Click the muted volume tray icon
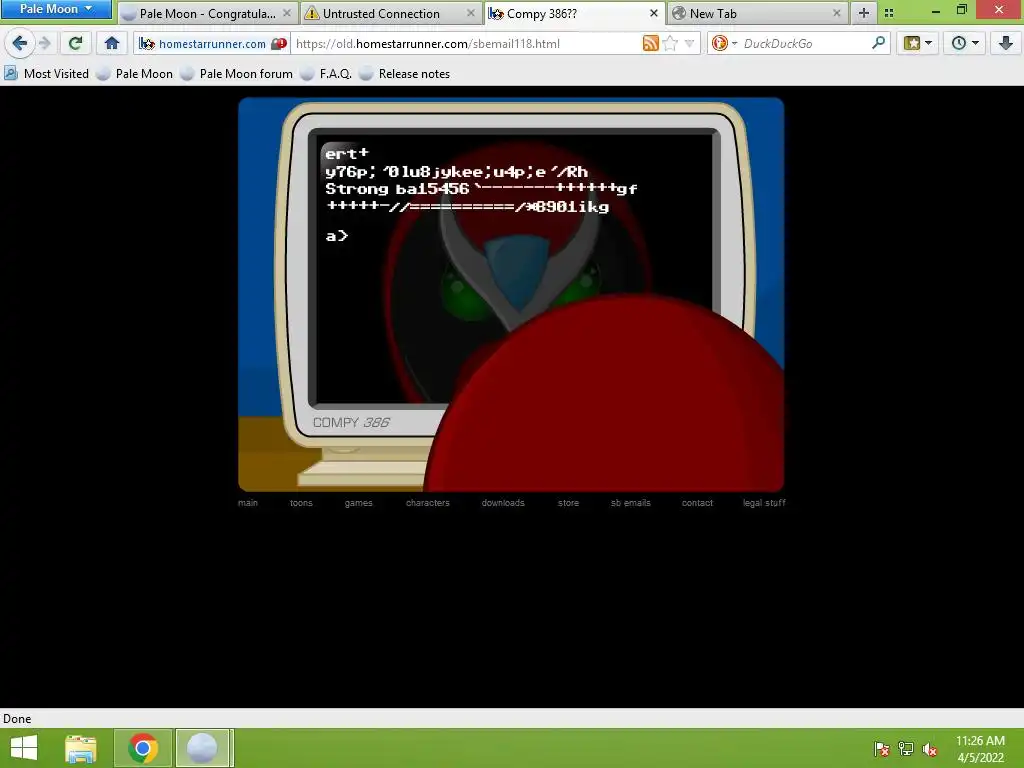1024x768 pixels. click(x=930, y=749)
